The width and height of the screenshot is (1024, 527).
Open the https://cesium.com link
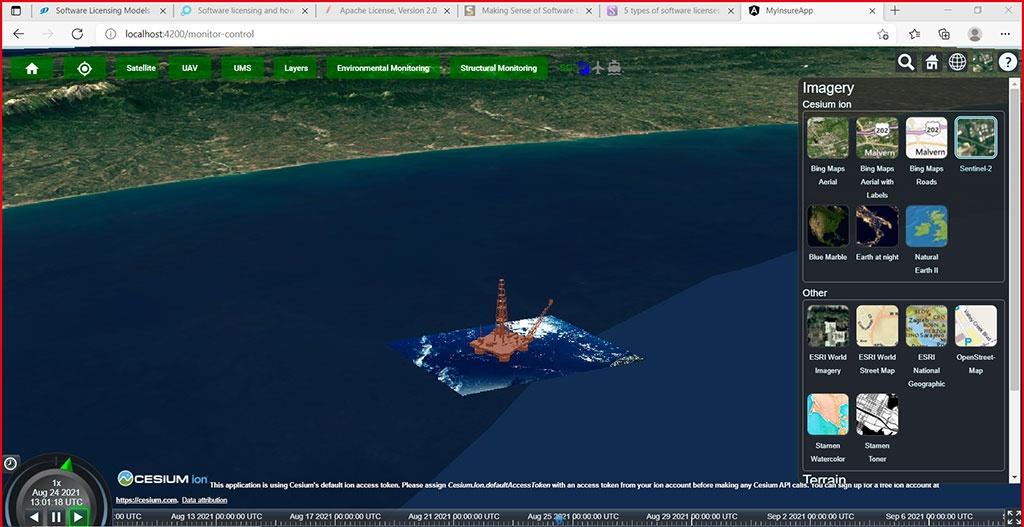click(x=146, y=500)
